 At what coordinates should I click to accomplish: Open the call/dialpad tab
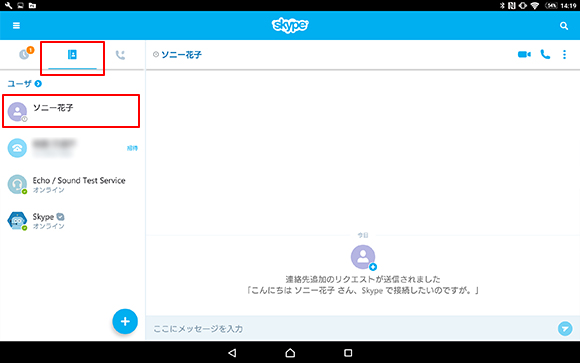click(x=120, y=55)
